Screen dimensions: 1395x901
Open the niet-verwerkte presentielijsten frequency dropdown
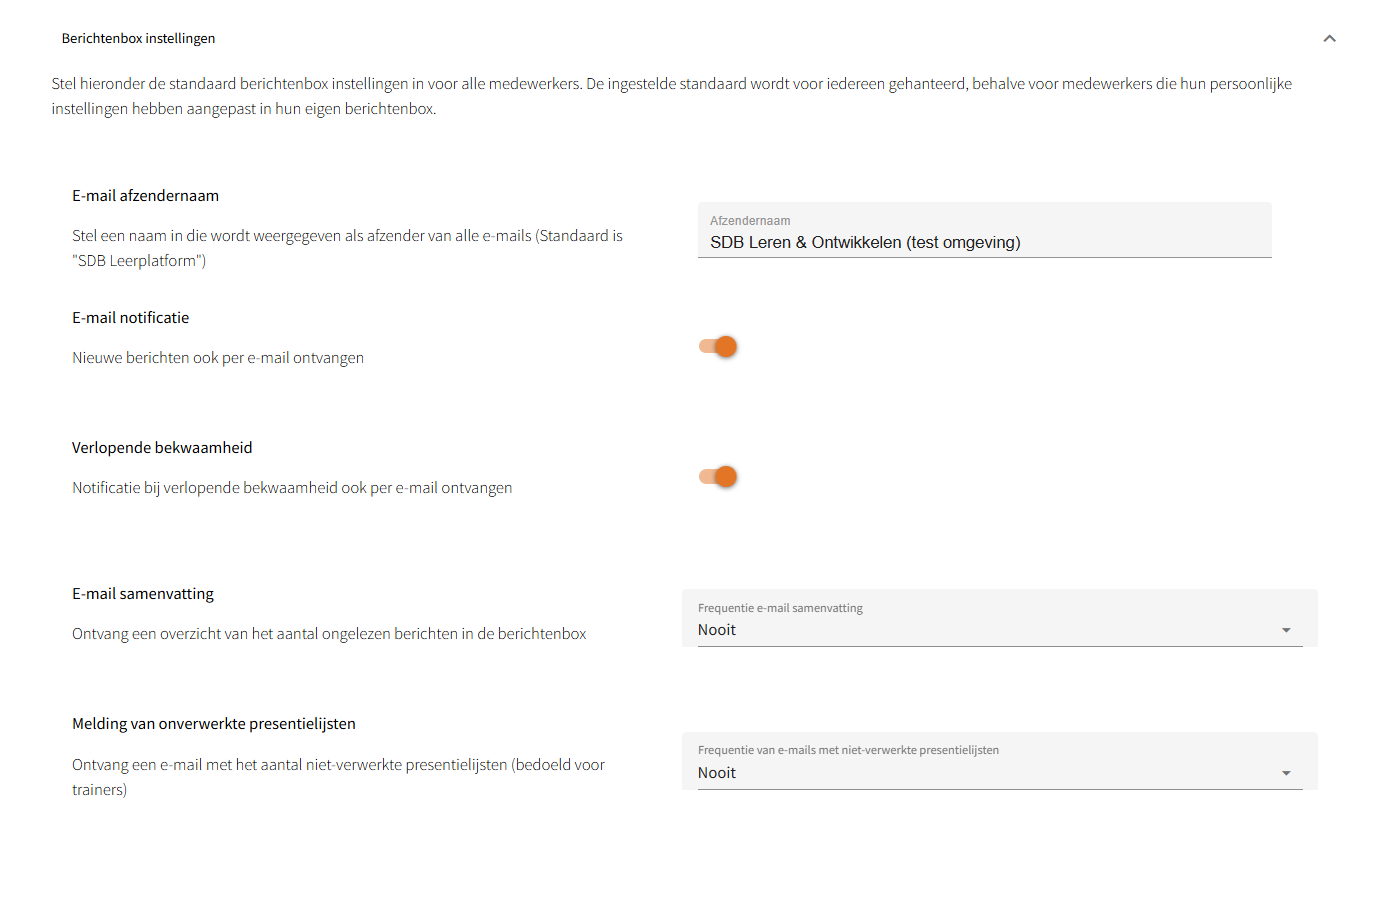[990, 773]
